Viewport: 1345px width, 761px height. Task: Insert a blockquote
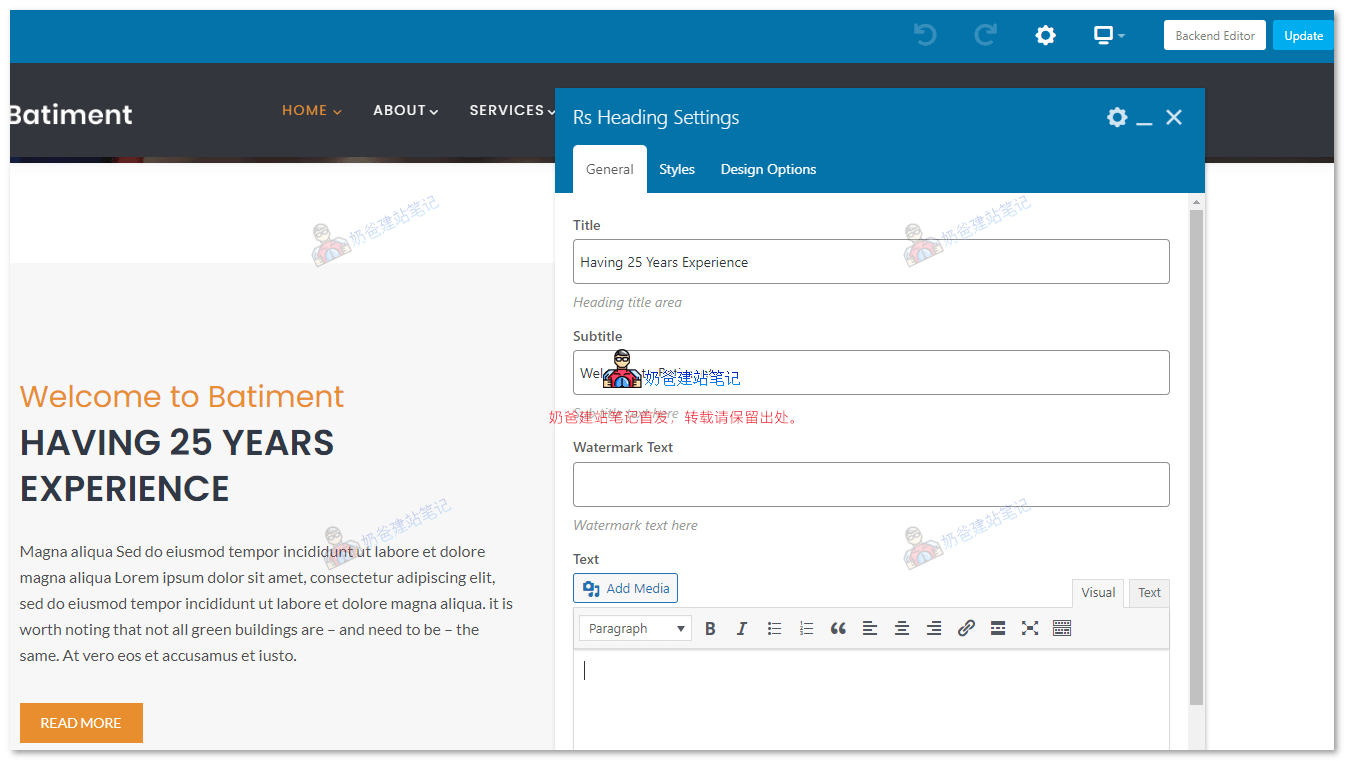coord(838,629)
